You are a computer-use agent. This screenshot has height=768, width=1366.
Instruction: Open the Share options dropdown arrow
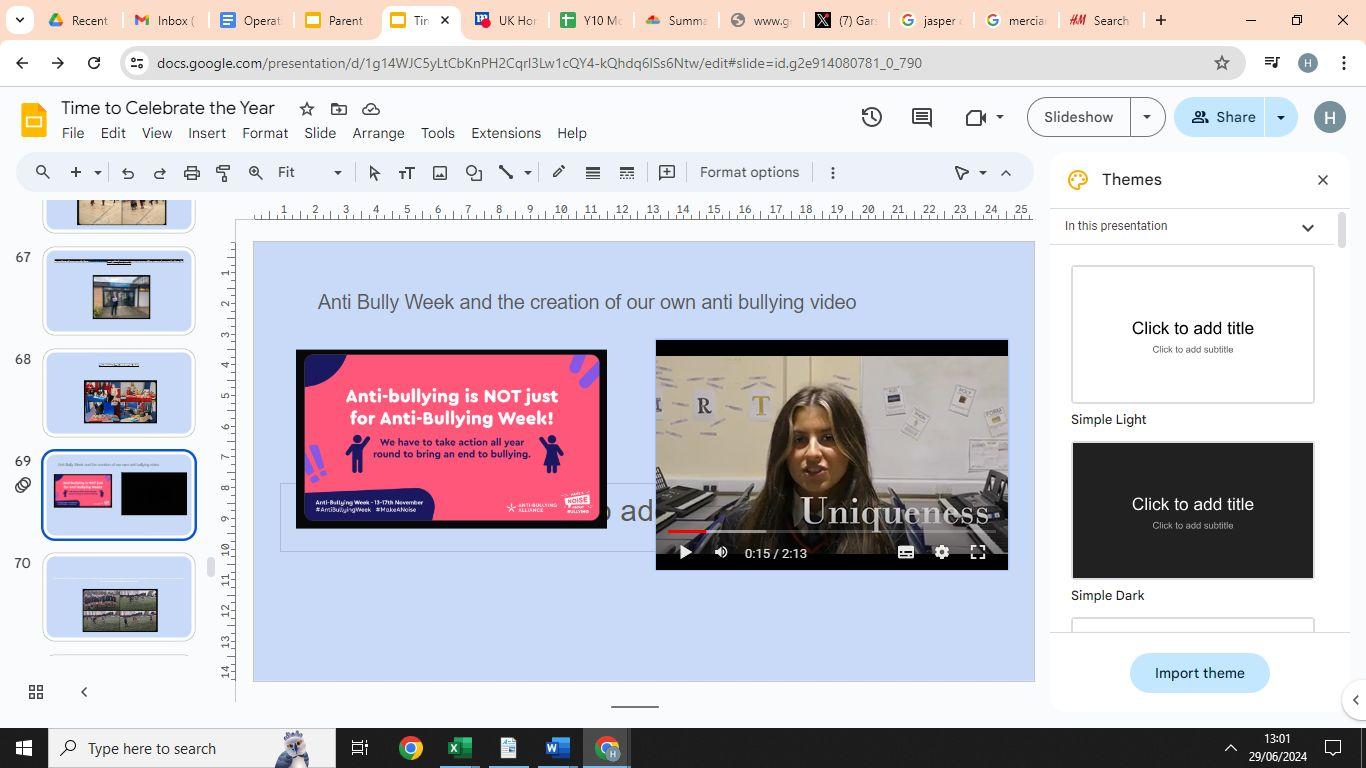[1281, 117]
